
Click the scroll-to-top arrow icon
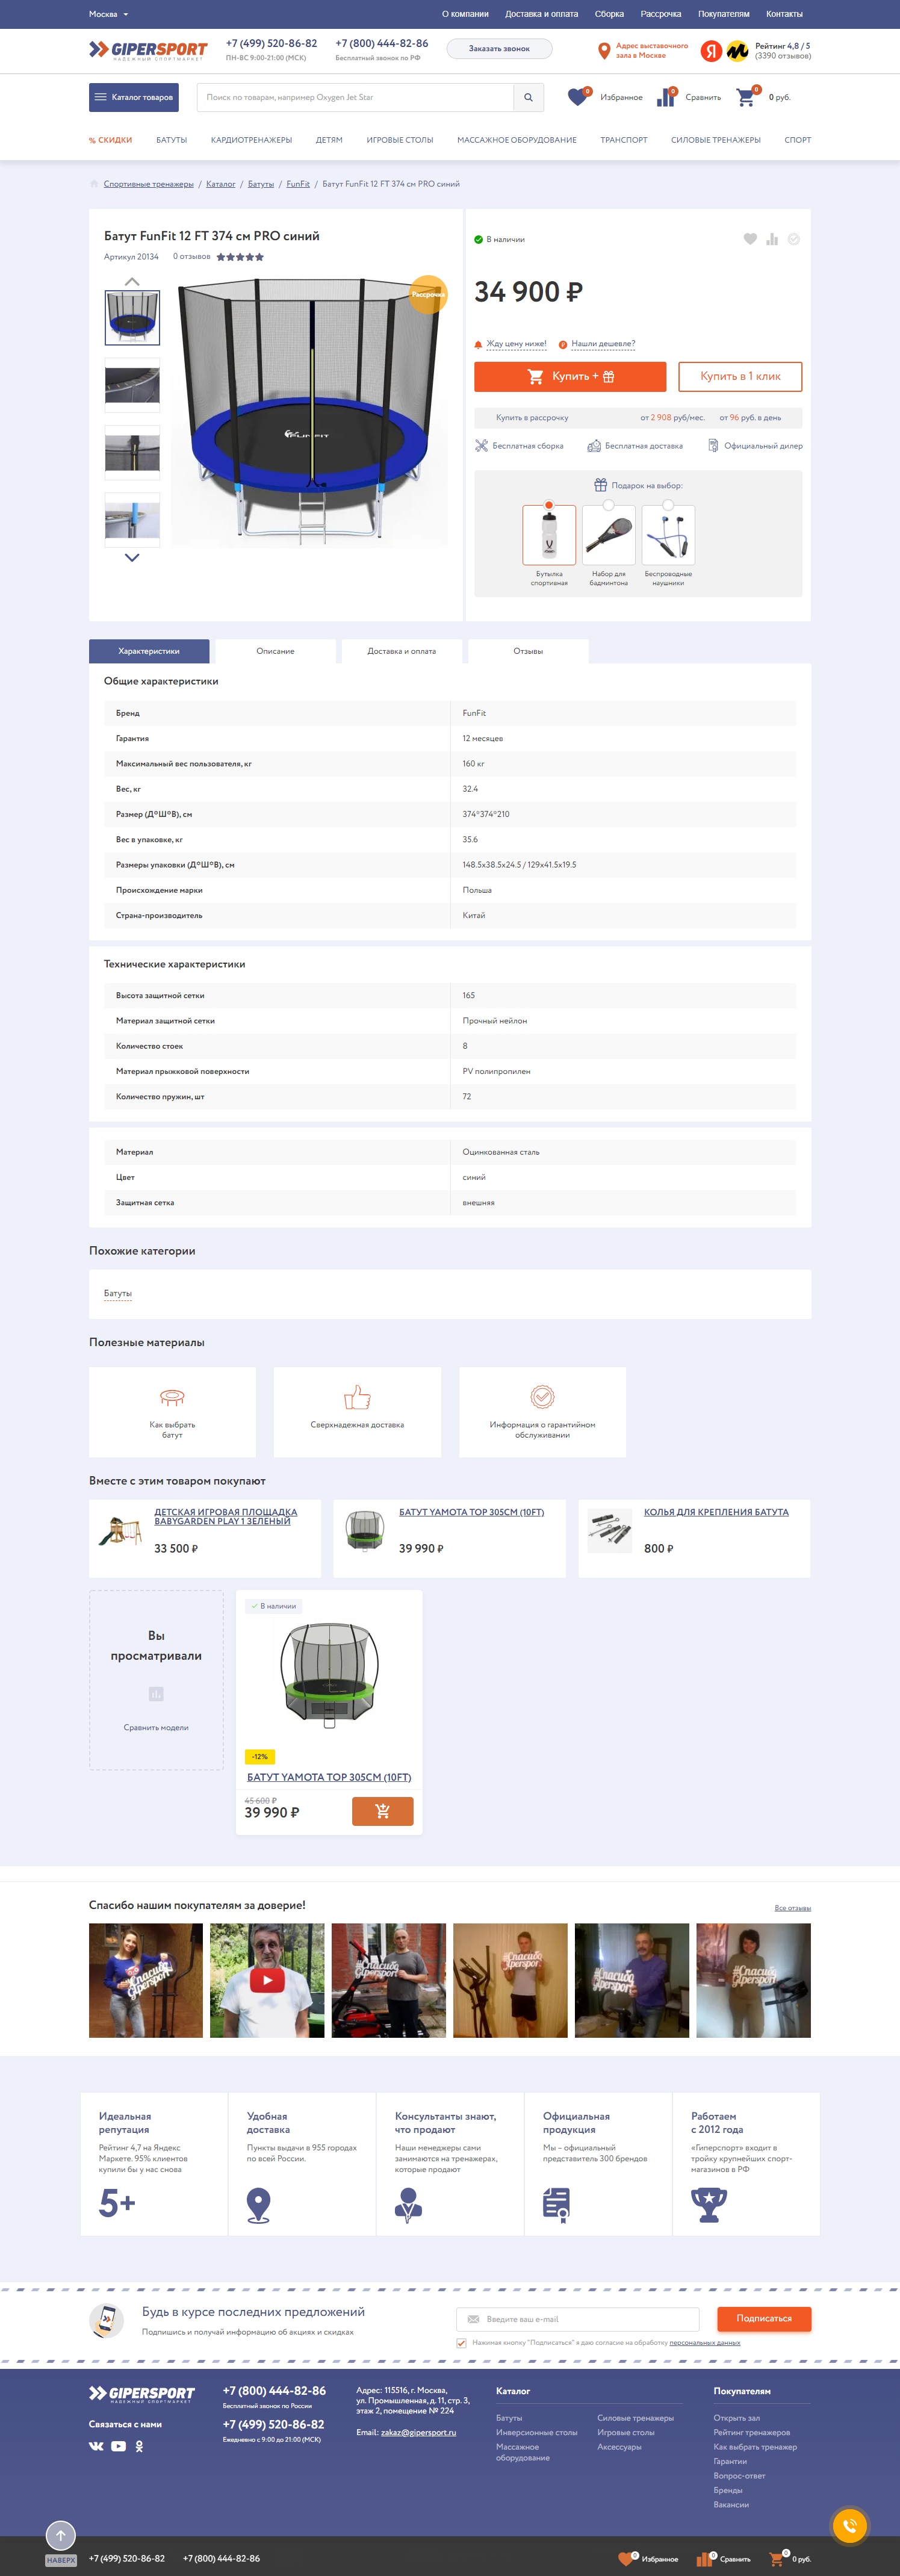[x=61, y=2535]
